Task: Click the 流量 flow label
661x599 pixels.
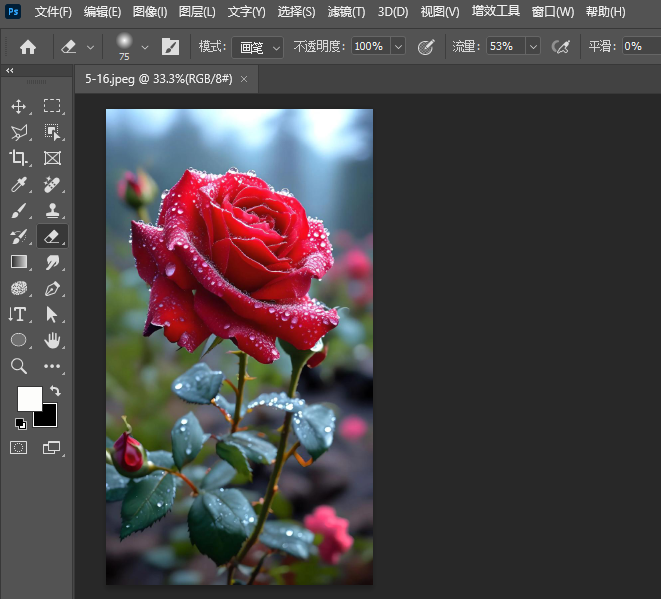Action: [466, 46]
